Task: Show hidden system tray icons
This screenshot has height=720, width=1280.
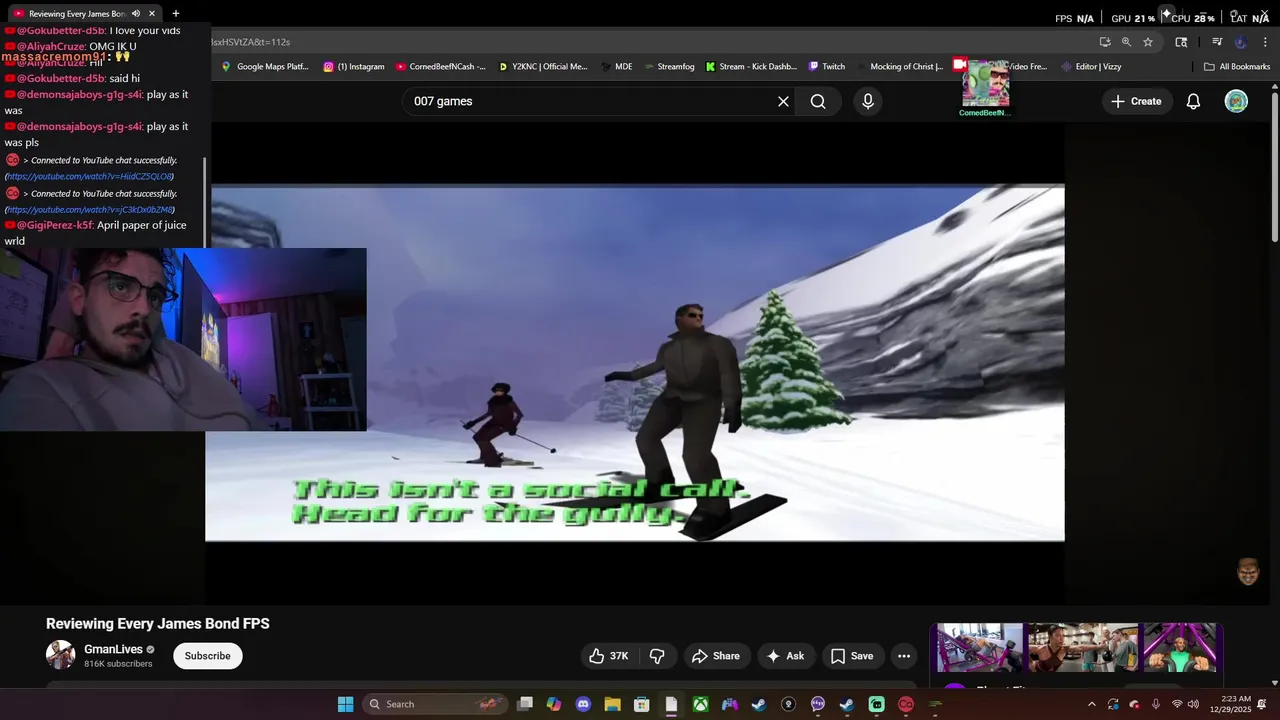Action: coord(1091,704)
